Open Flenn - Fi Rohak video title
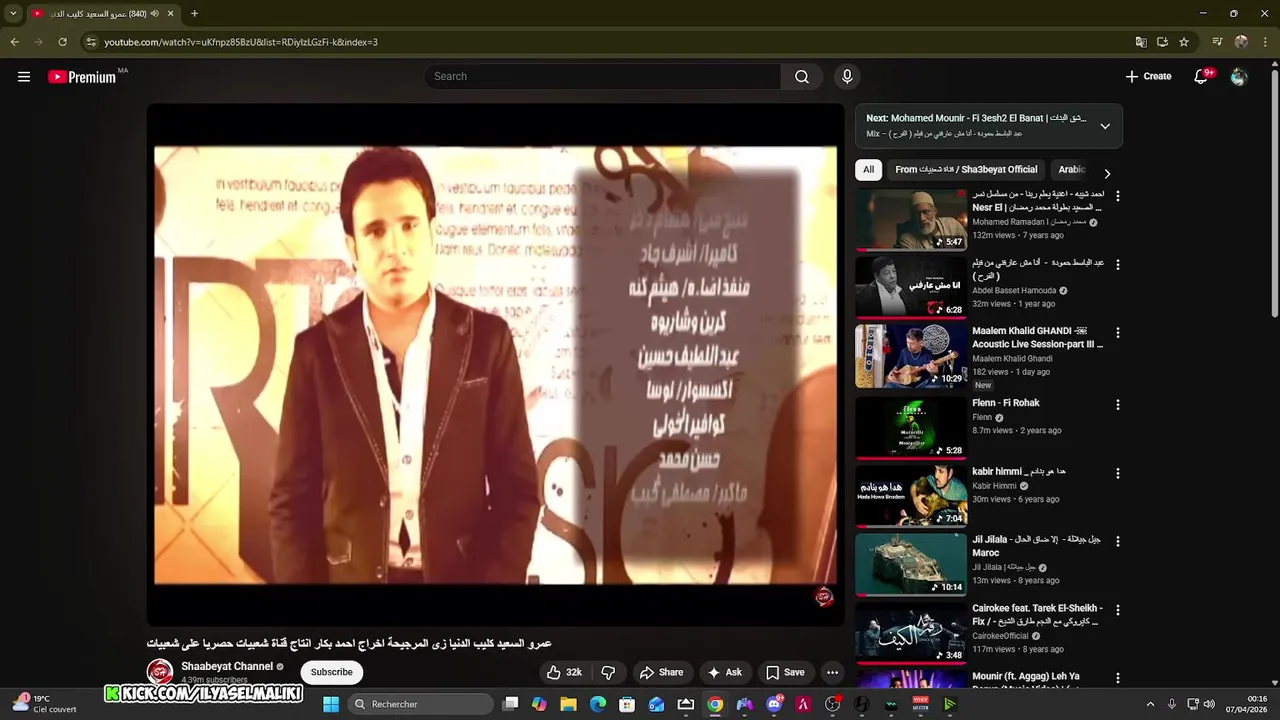Image resolution: width=1280 pixels, height=720 pixels. coord(1006,403)
